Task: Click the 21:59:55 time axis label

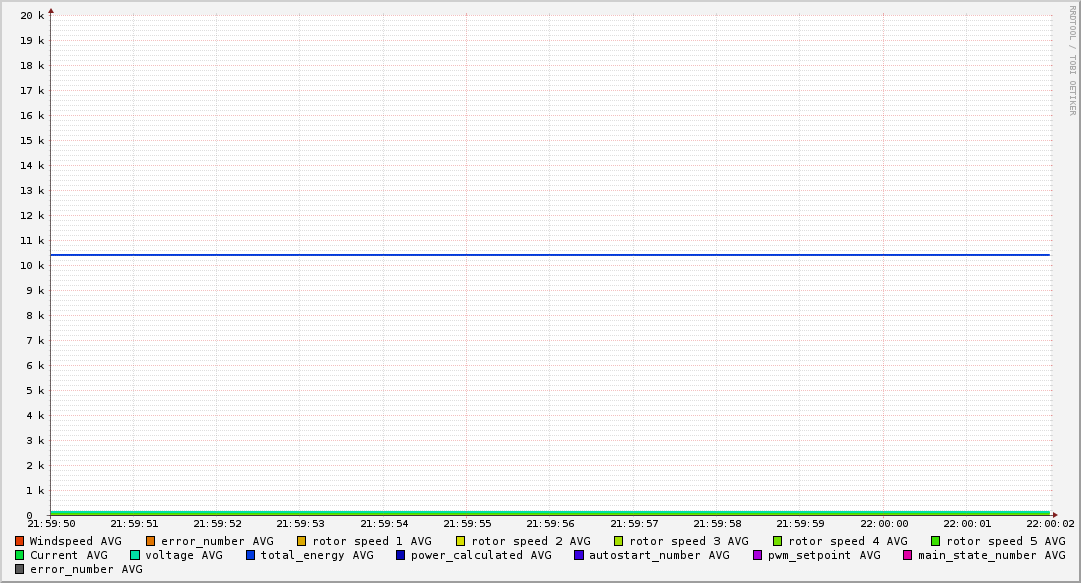Action: [467, 523]
